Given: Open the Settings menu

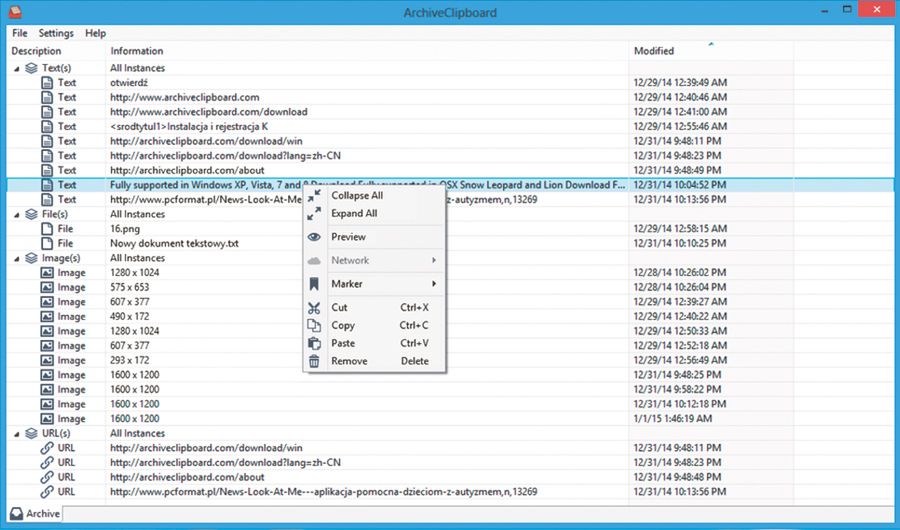Looking at the screenshot, I should [x=56, y=33].
